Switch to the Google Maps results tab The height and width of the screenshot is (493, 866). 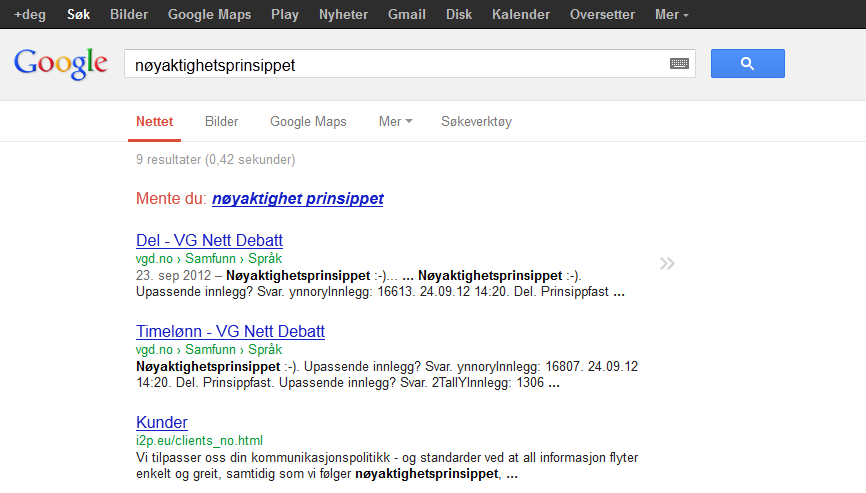pyautogui.click(x=308, y=121)
